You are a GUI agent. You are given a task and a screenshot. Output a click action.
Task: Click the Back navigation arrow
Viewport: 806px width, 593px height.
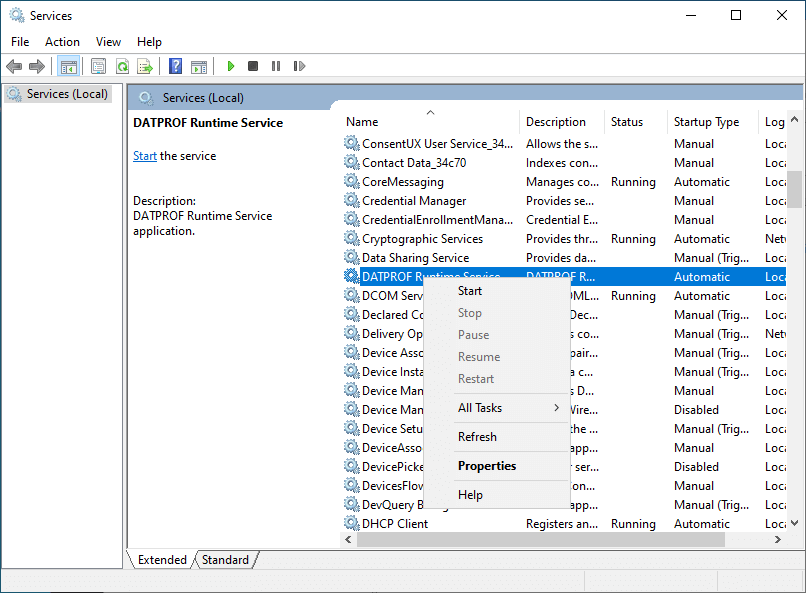[x=14, y=66]
